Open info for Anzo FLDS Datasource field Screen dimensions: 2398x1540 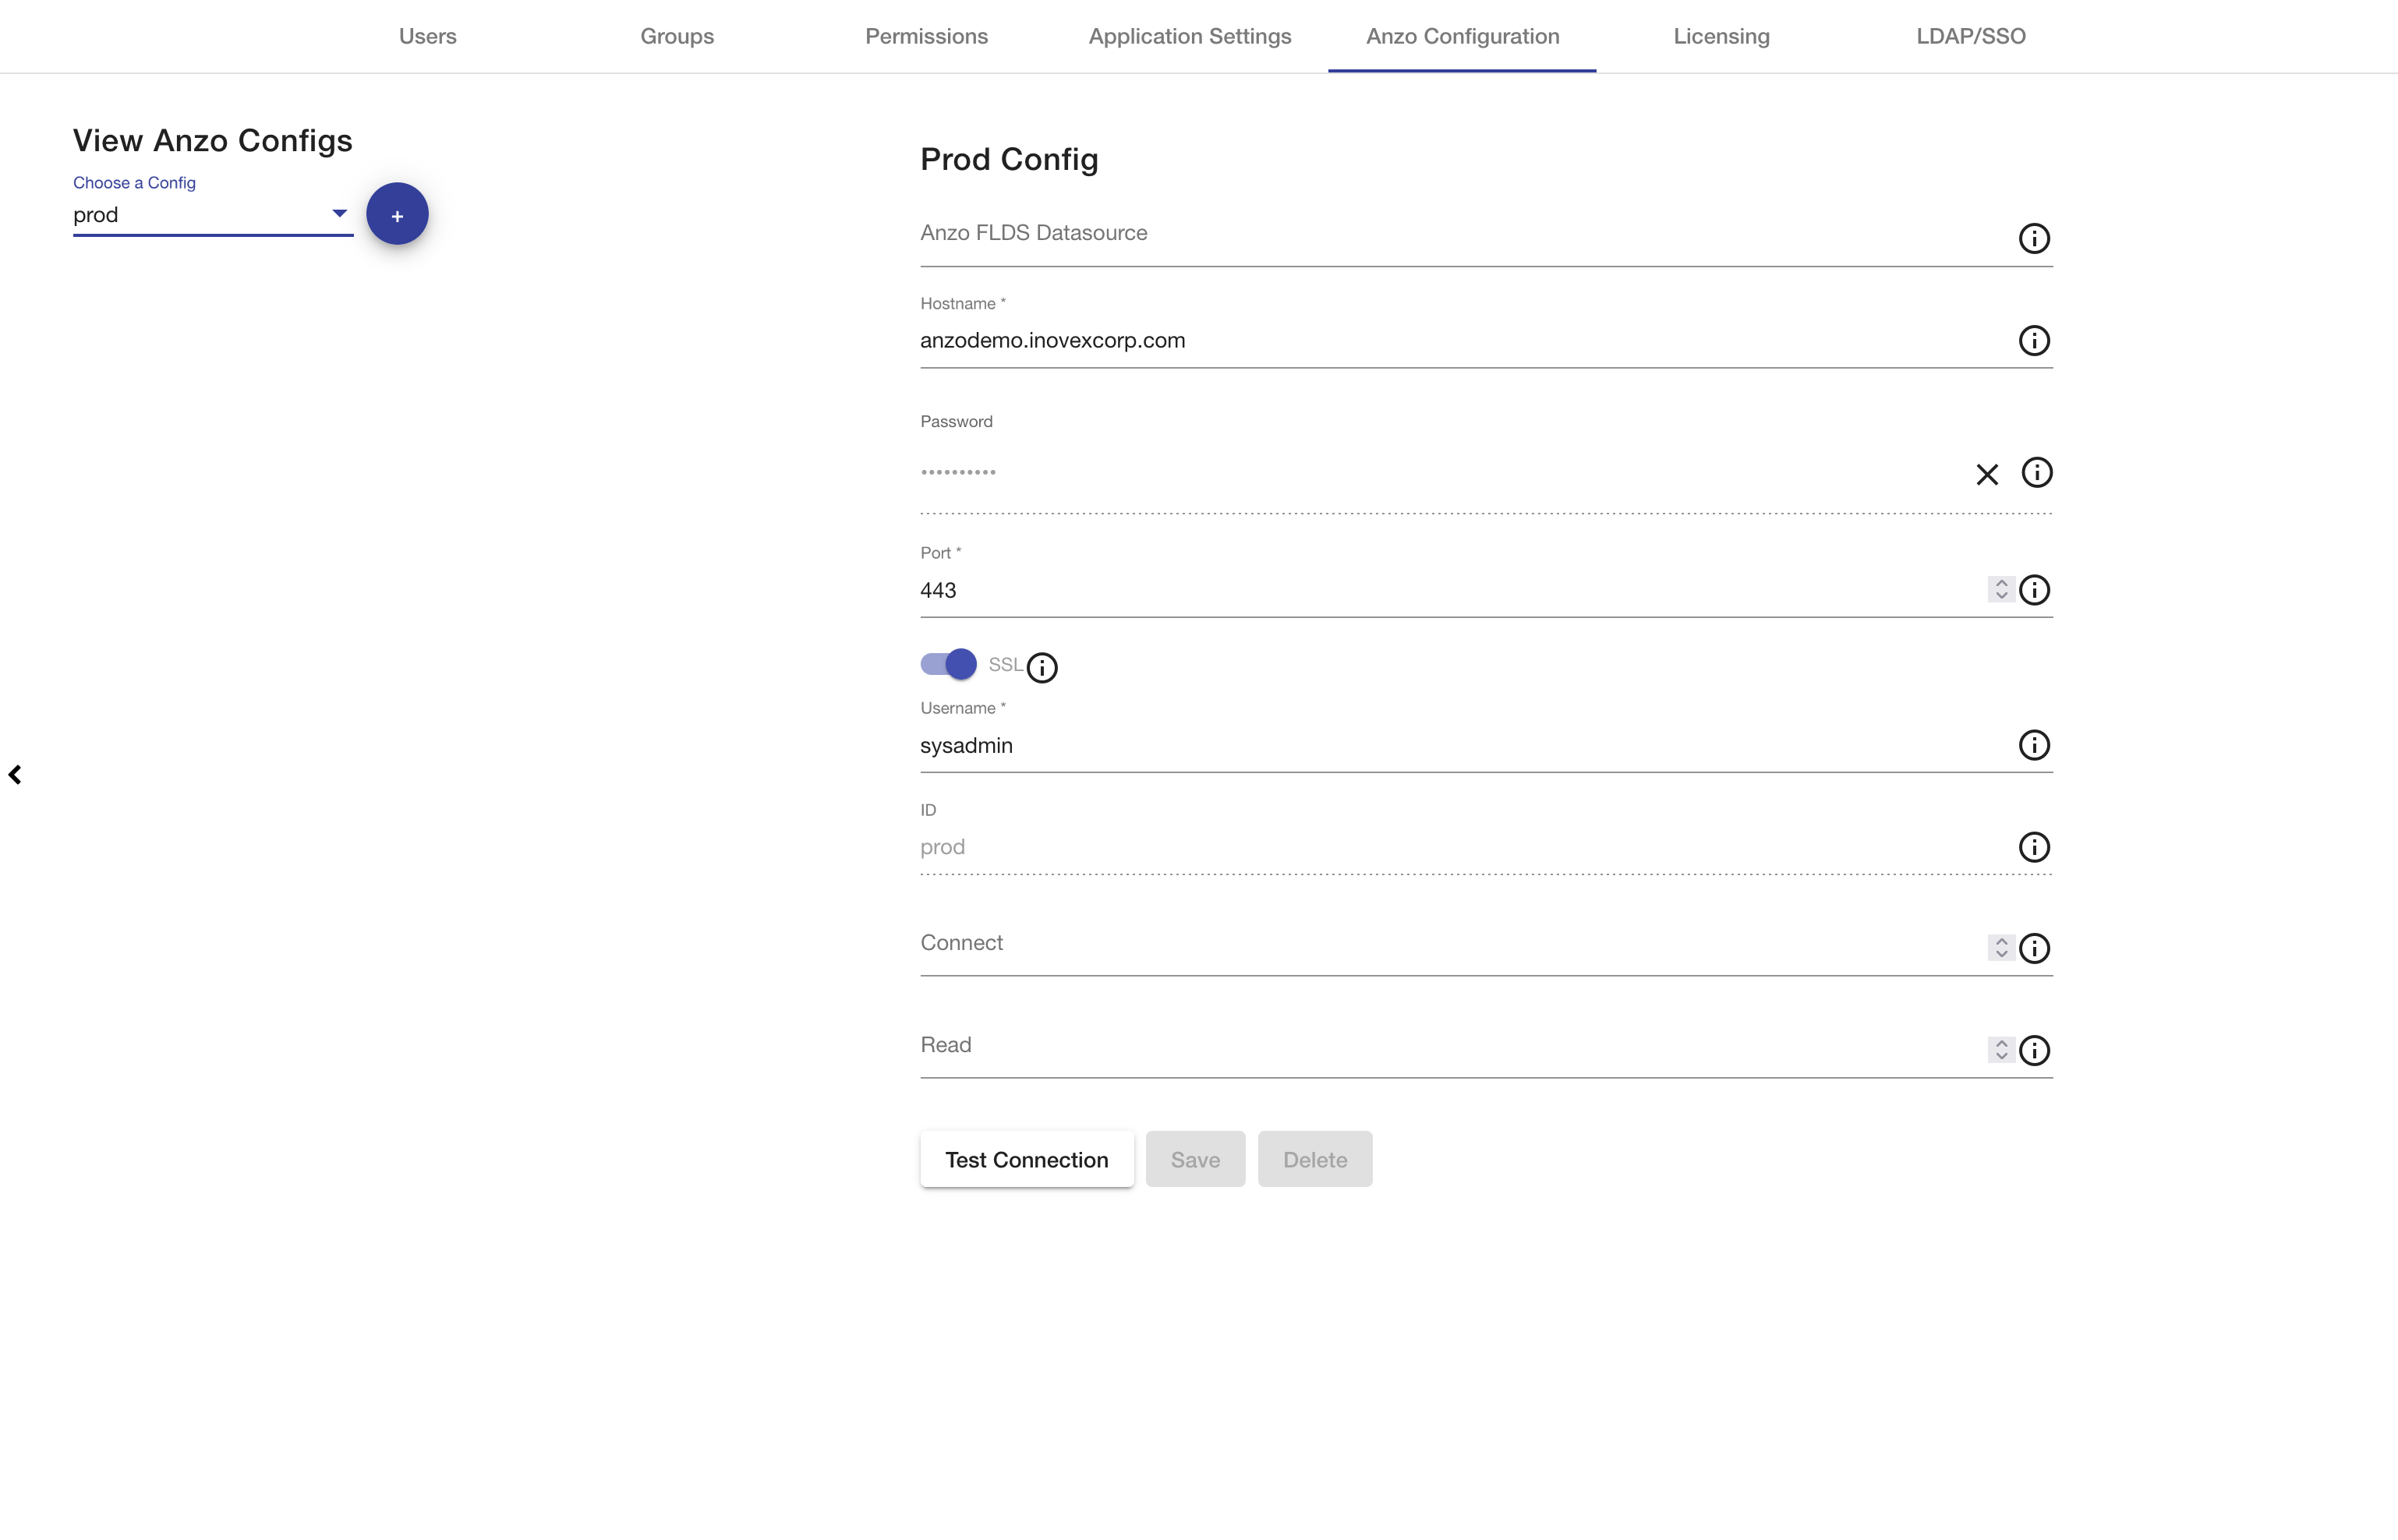click(2034, 238)
